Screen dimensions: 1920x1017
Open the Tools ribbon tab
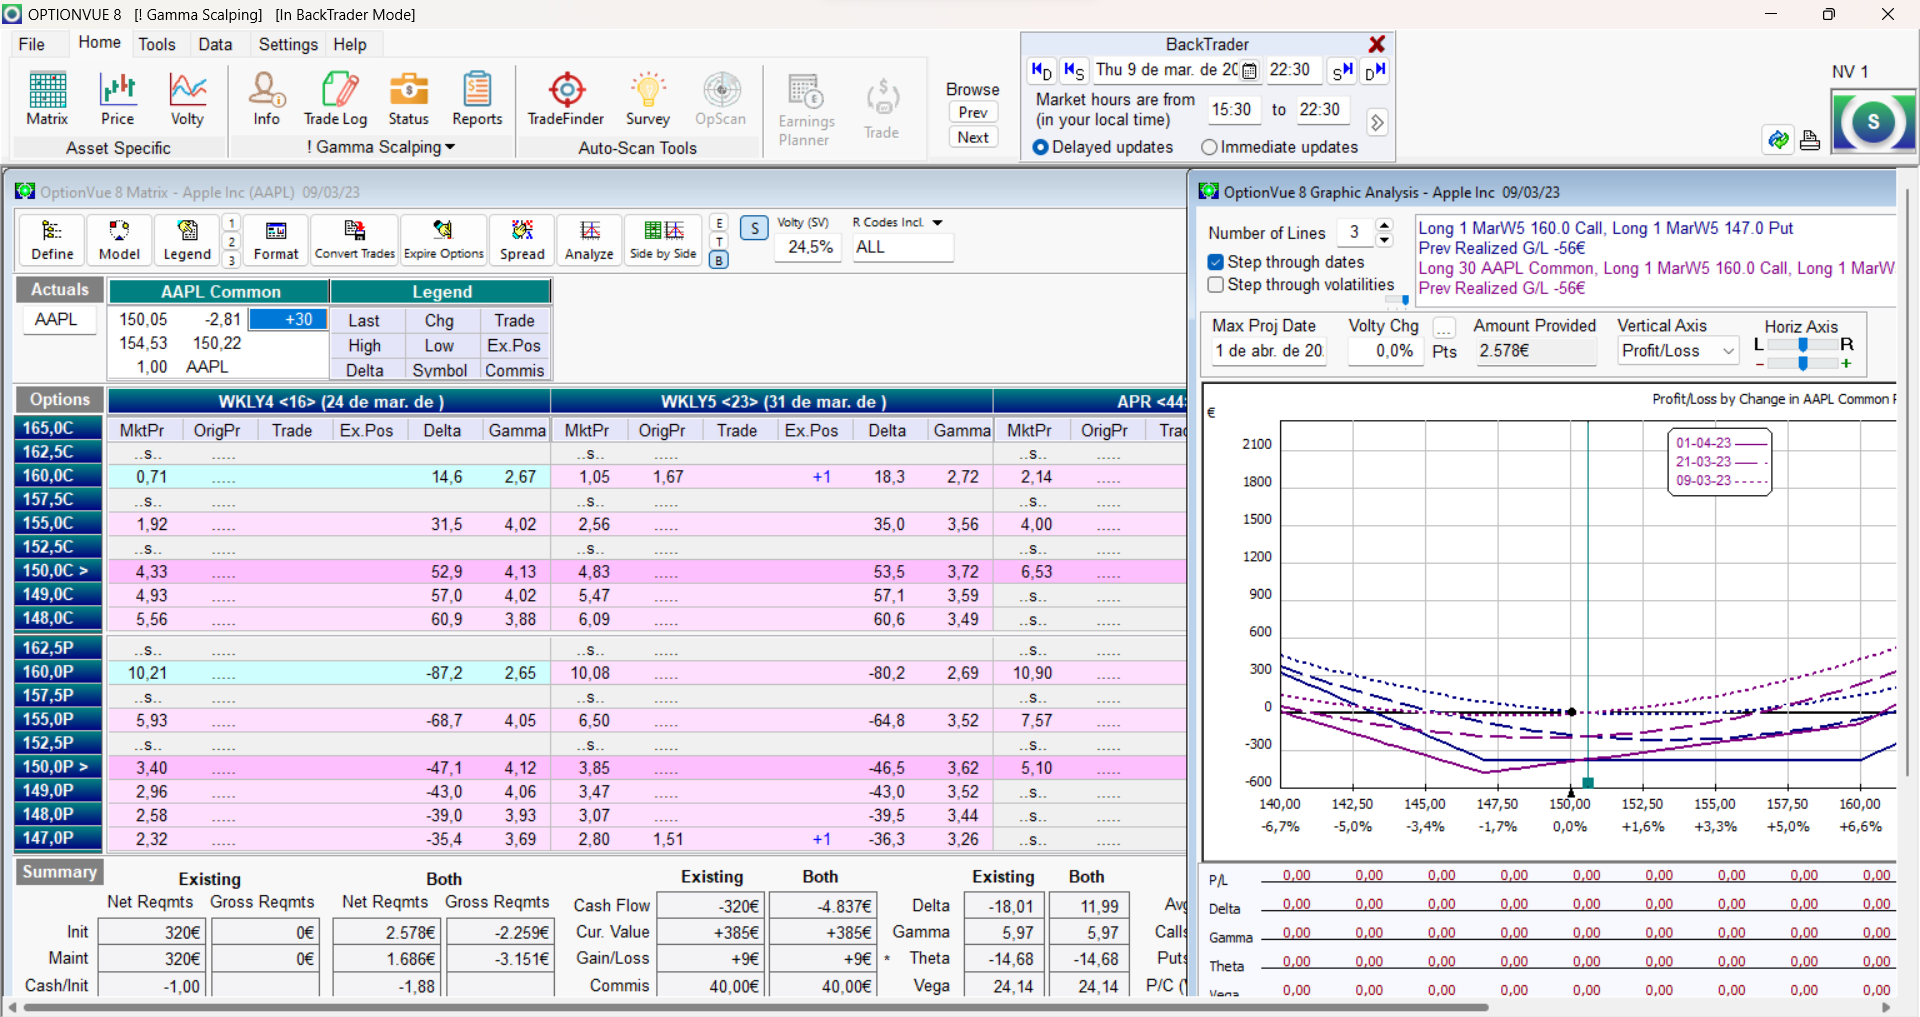coord(157,44)
